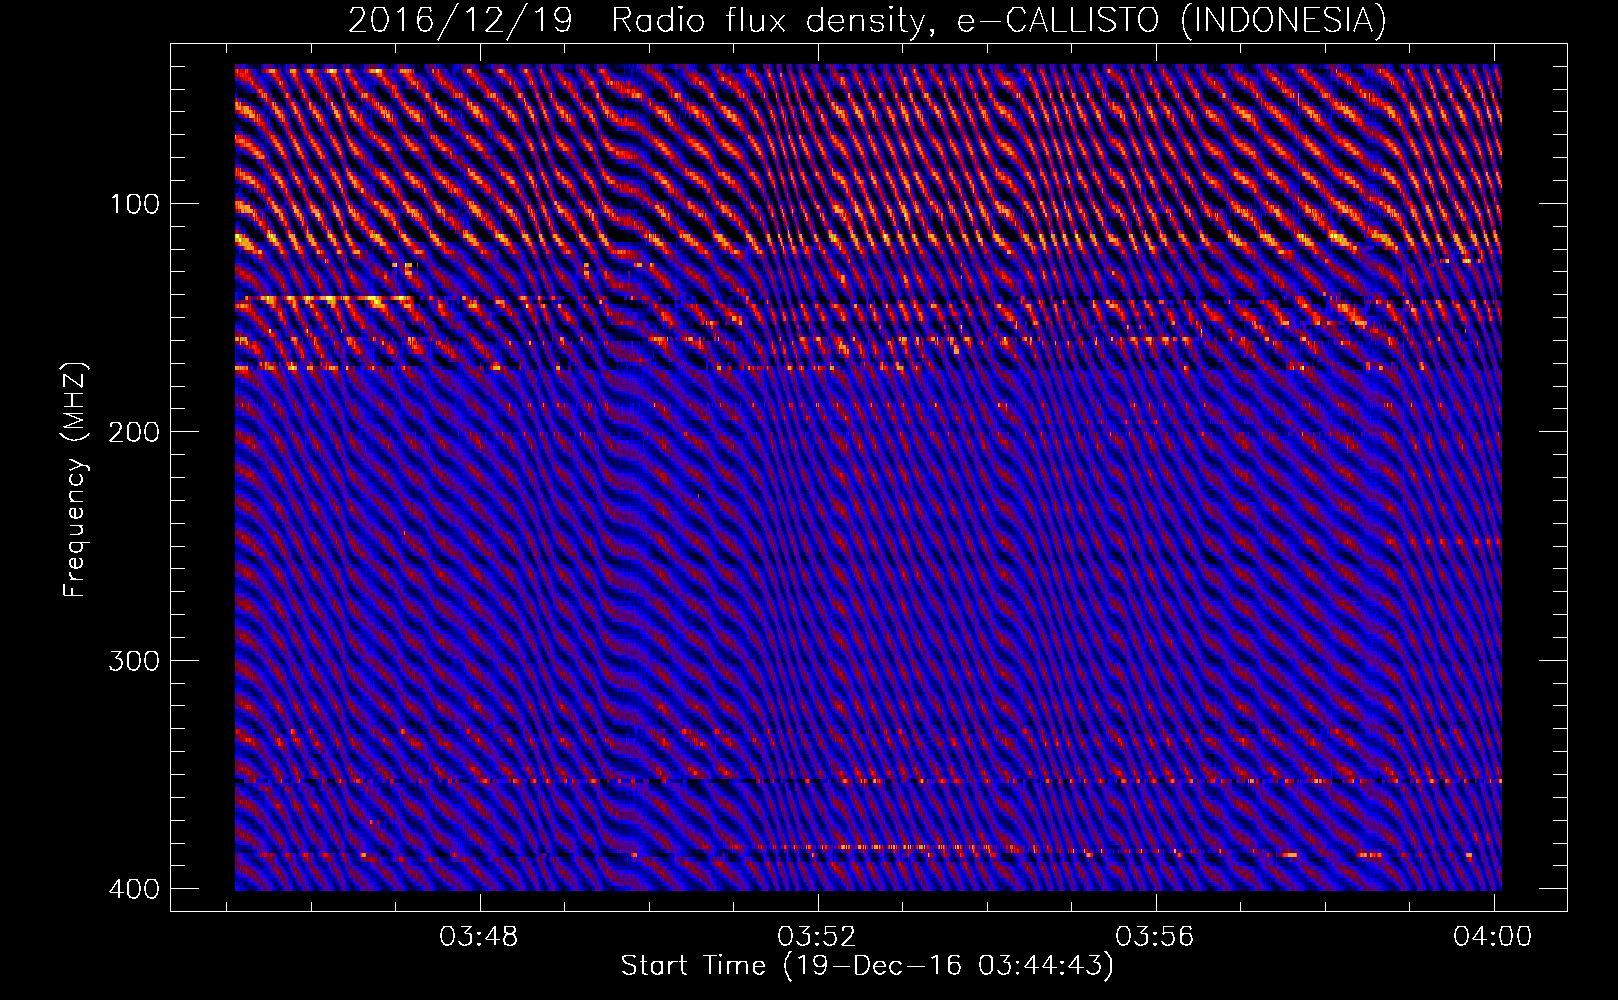Click the 300 MHz frequency tick label
Viewport: 1618px width, 1000px height.
(133, 661)
